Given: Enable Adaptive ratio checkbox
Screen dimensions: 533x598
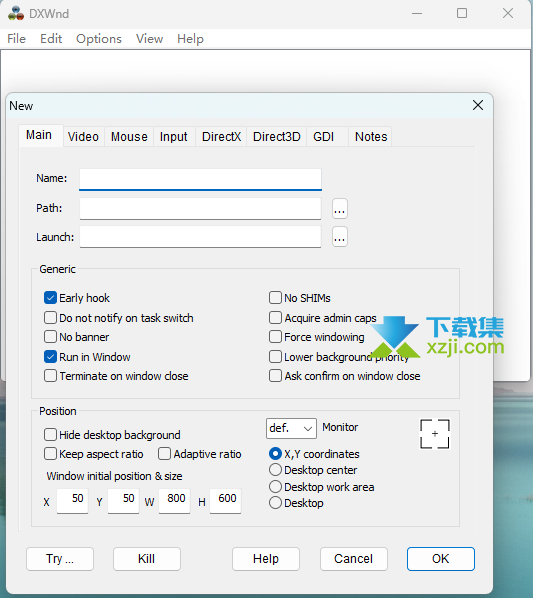Looking at the screenshot, I should [x=164, y=454].
